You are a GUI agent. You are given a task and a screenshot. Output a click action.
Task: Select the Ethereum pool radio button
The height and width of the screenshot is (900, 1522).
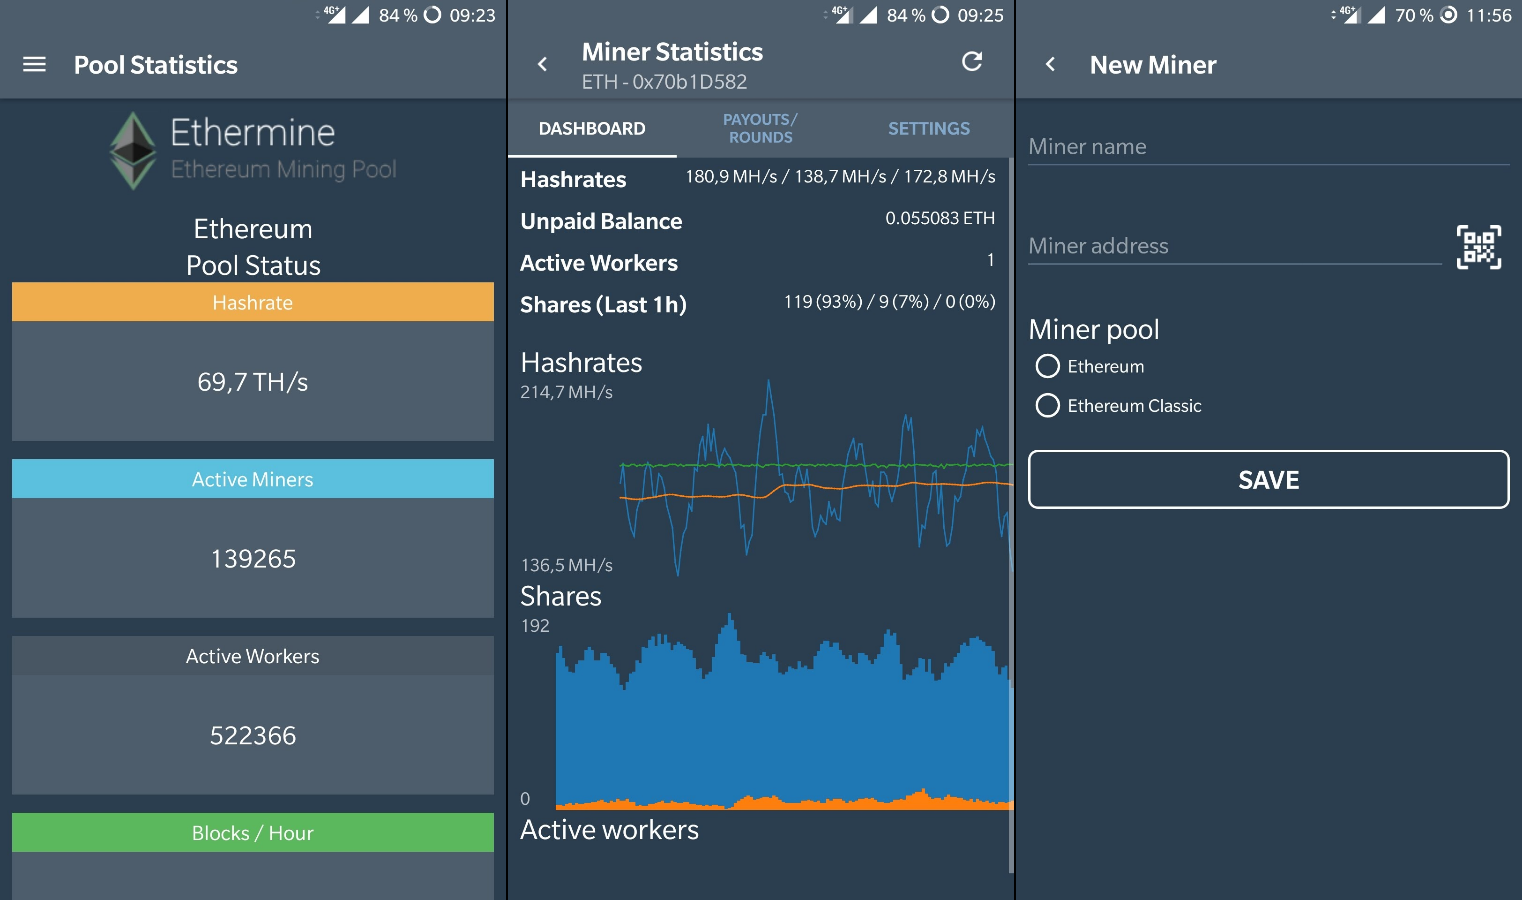point(1048,366)
